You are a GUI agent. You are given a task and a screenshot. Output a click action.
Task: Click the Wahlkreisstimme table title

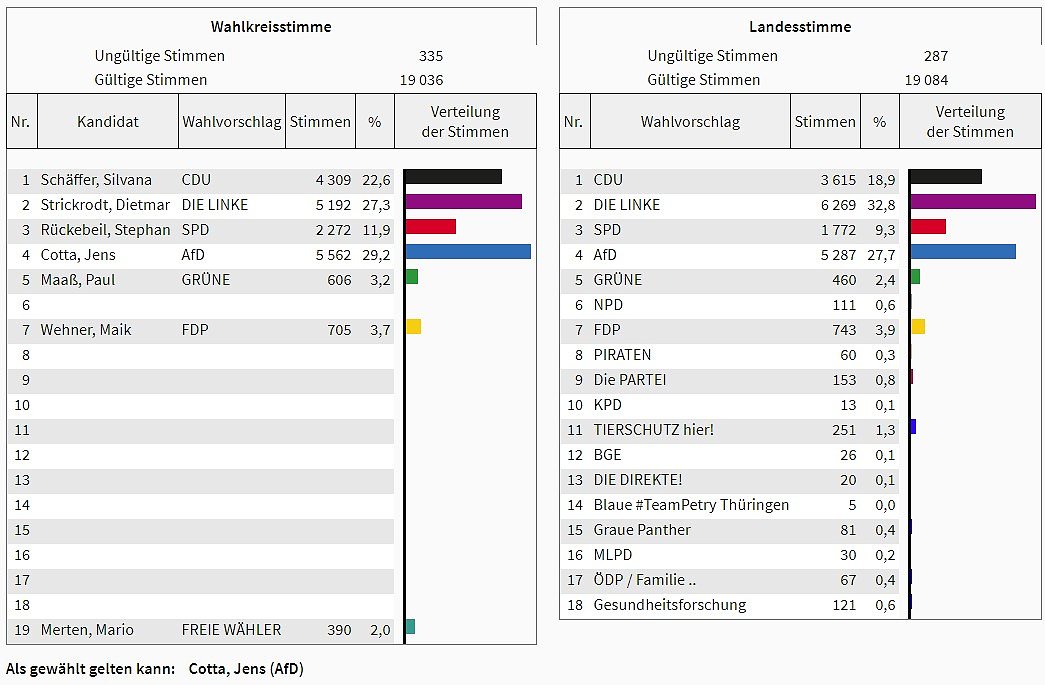click(x=271, y=27)
